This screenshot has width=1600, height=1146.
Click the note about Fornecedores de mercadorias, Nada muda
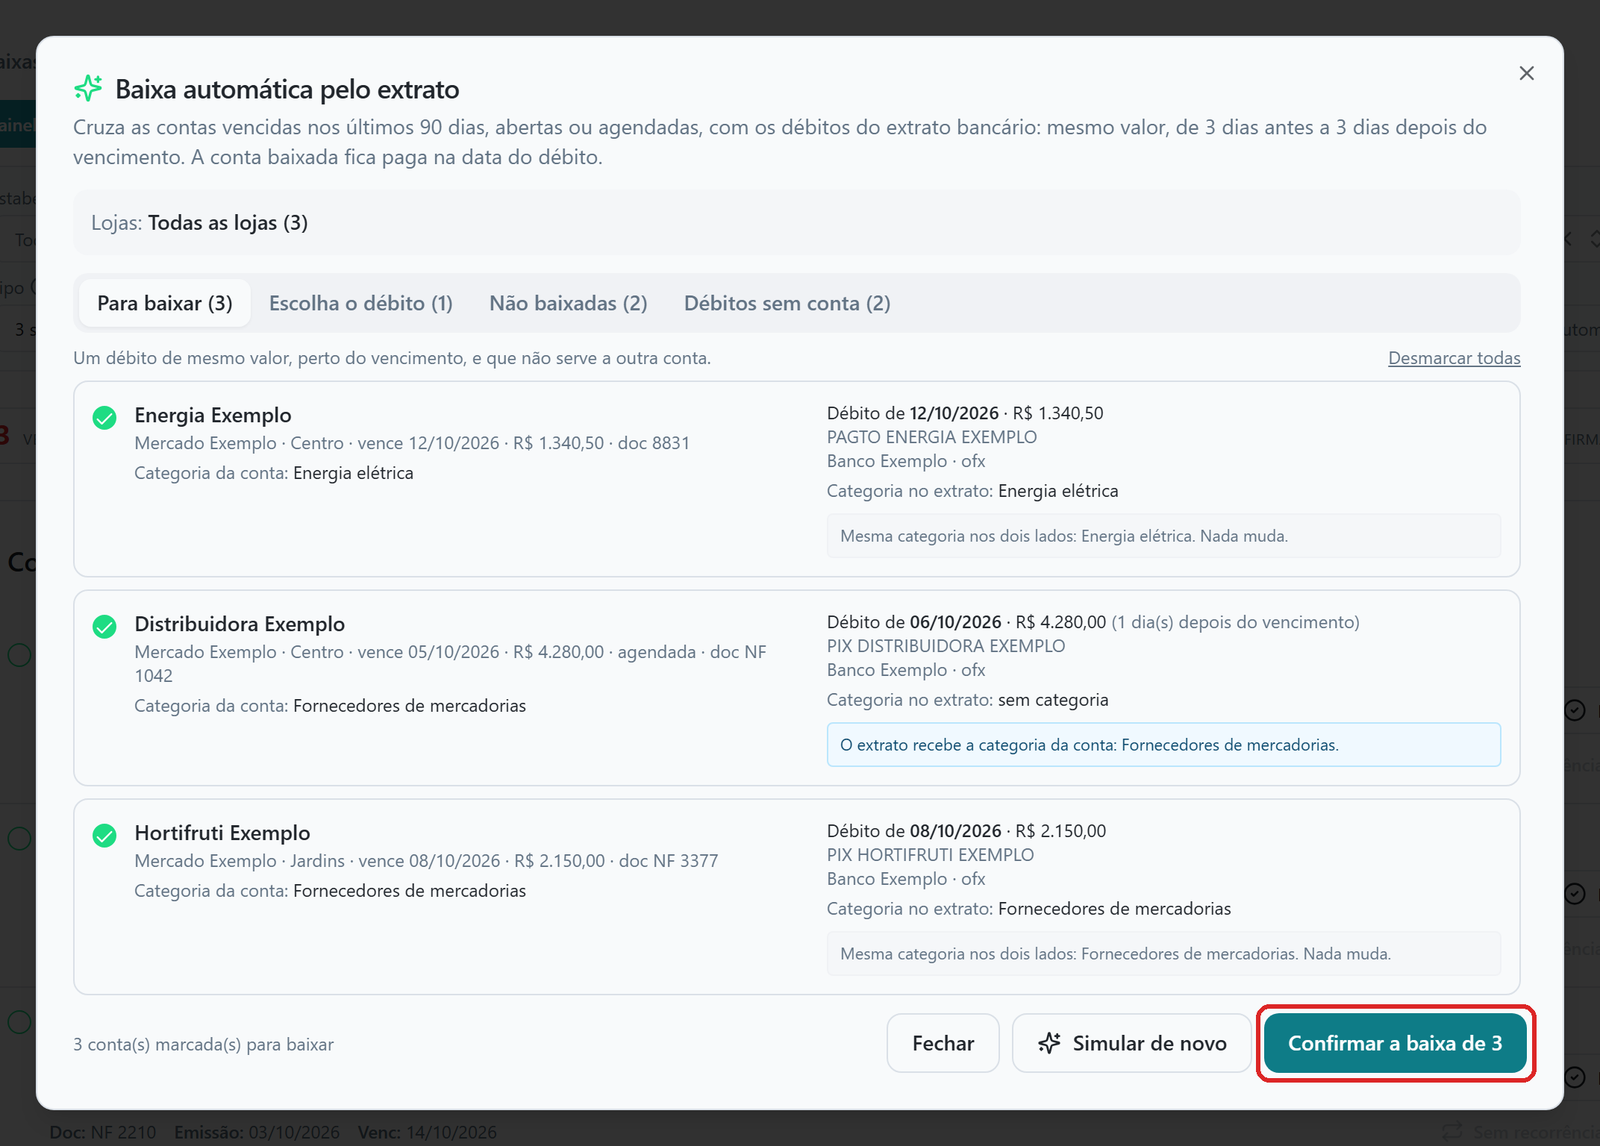1163,954
